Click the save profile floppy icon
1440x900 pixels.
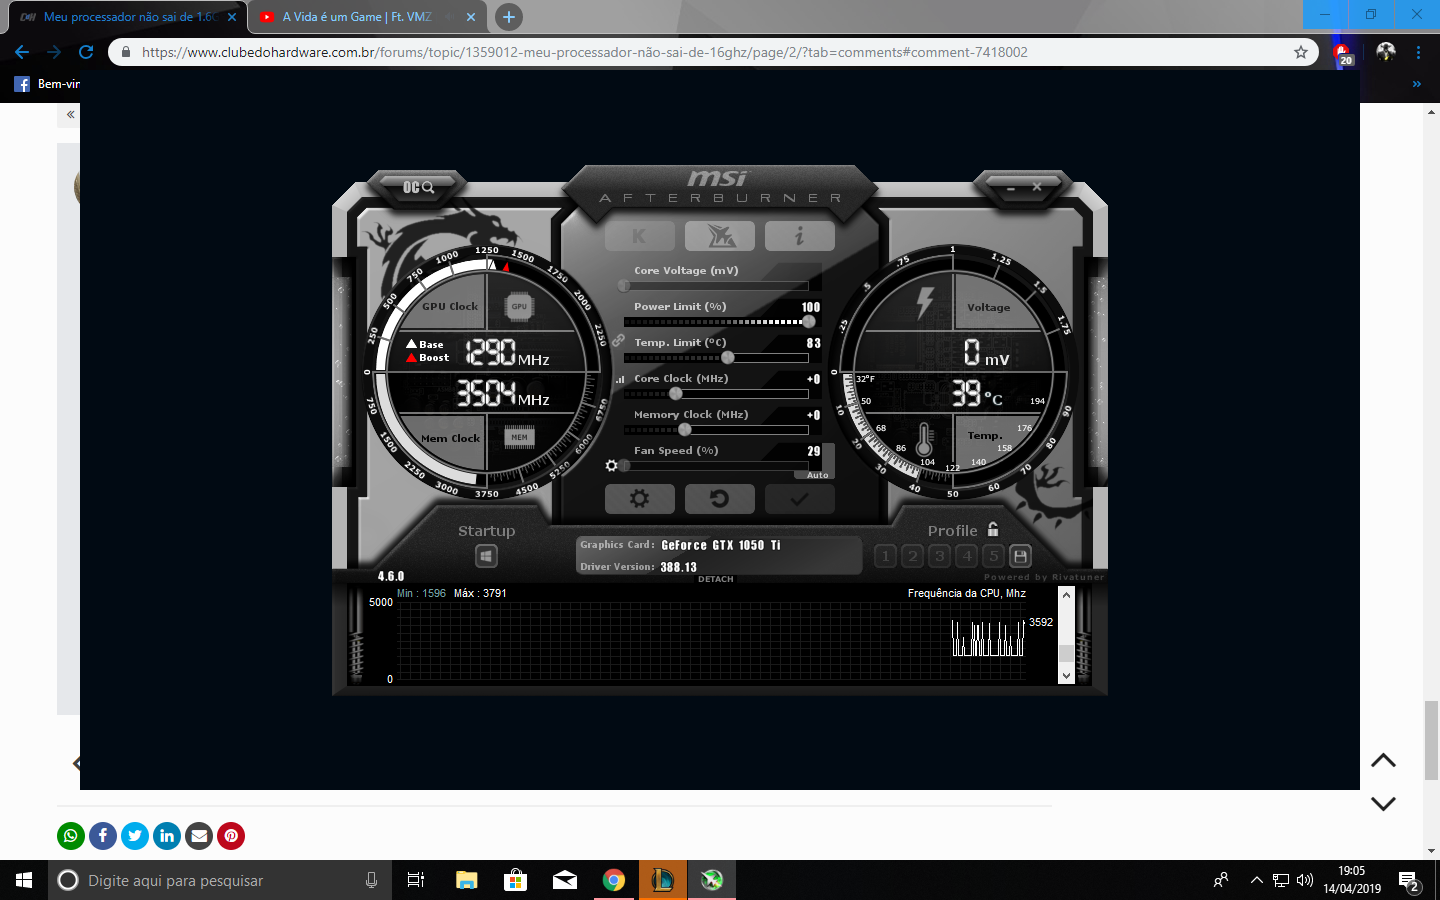1020,556
